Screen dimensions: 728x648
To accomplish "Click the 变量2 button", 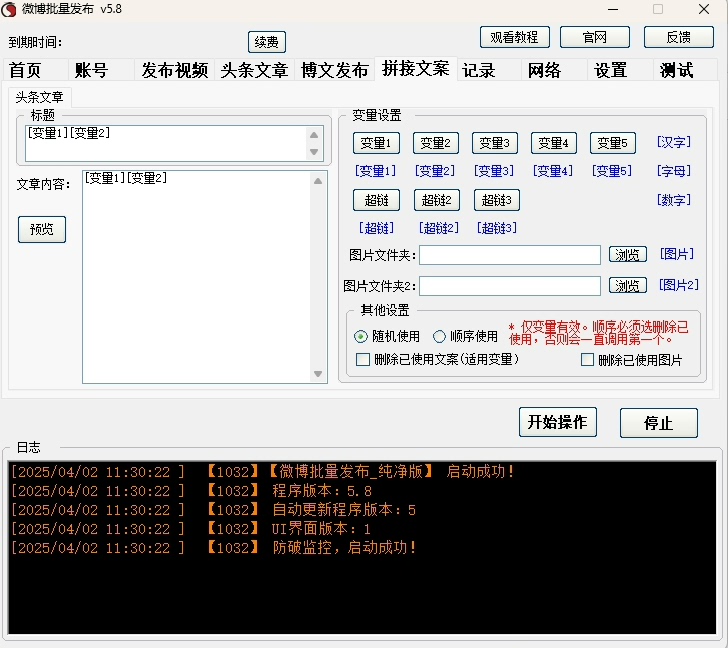I will tap(436, 143).
